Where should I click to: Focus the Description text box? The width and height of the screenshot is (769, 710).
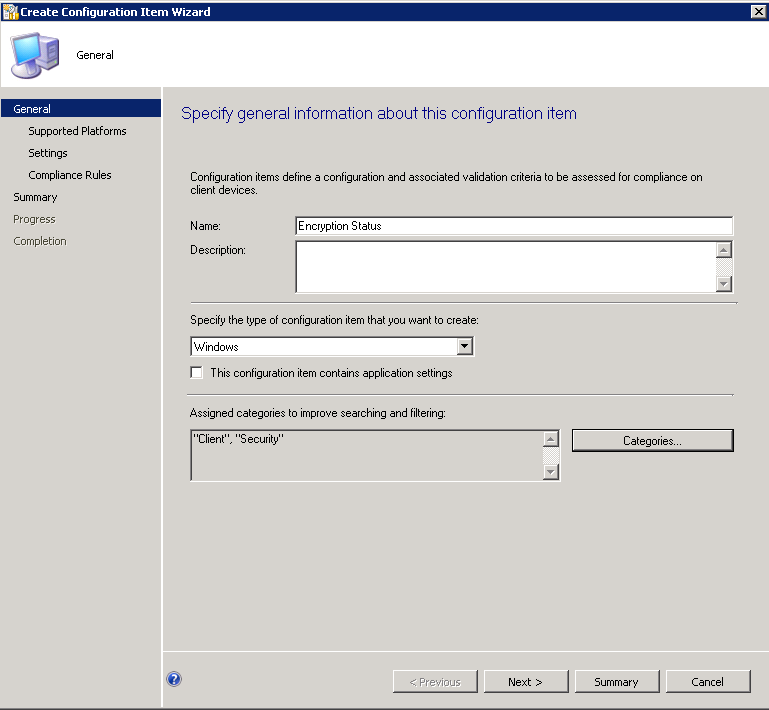[x=505, y=267]
